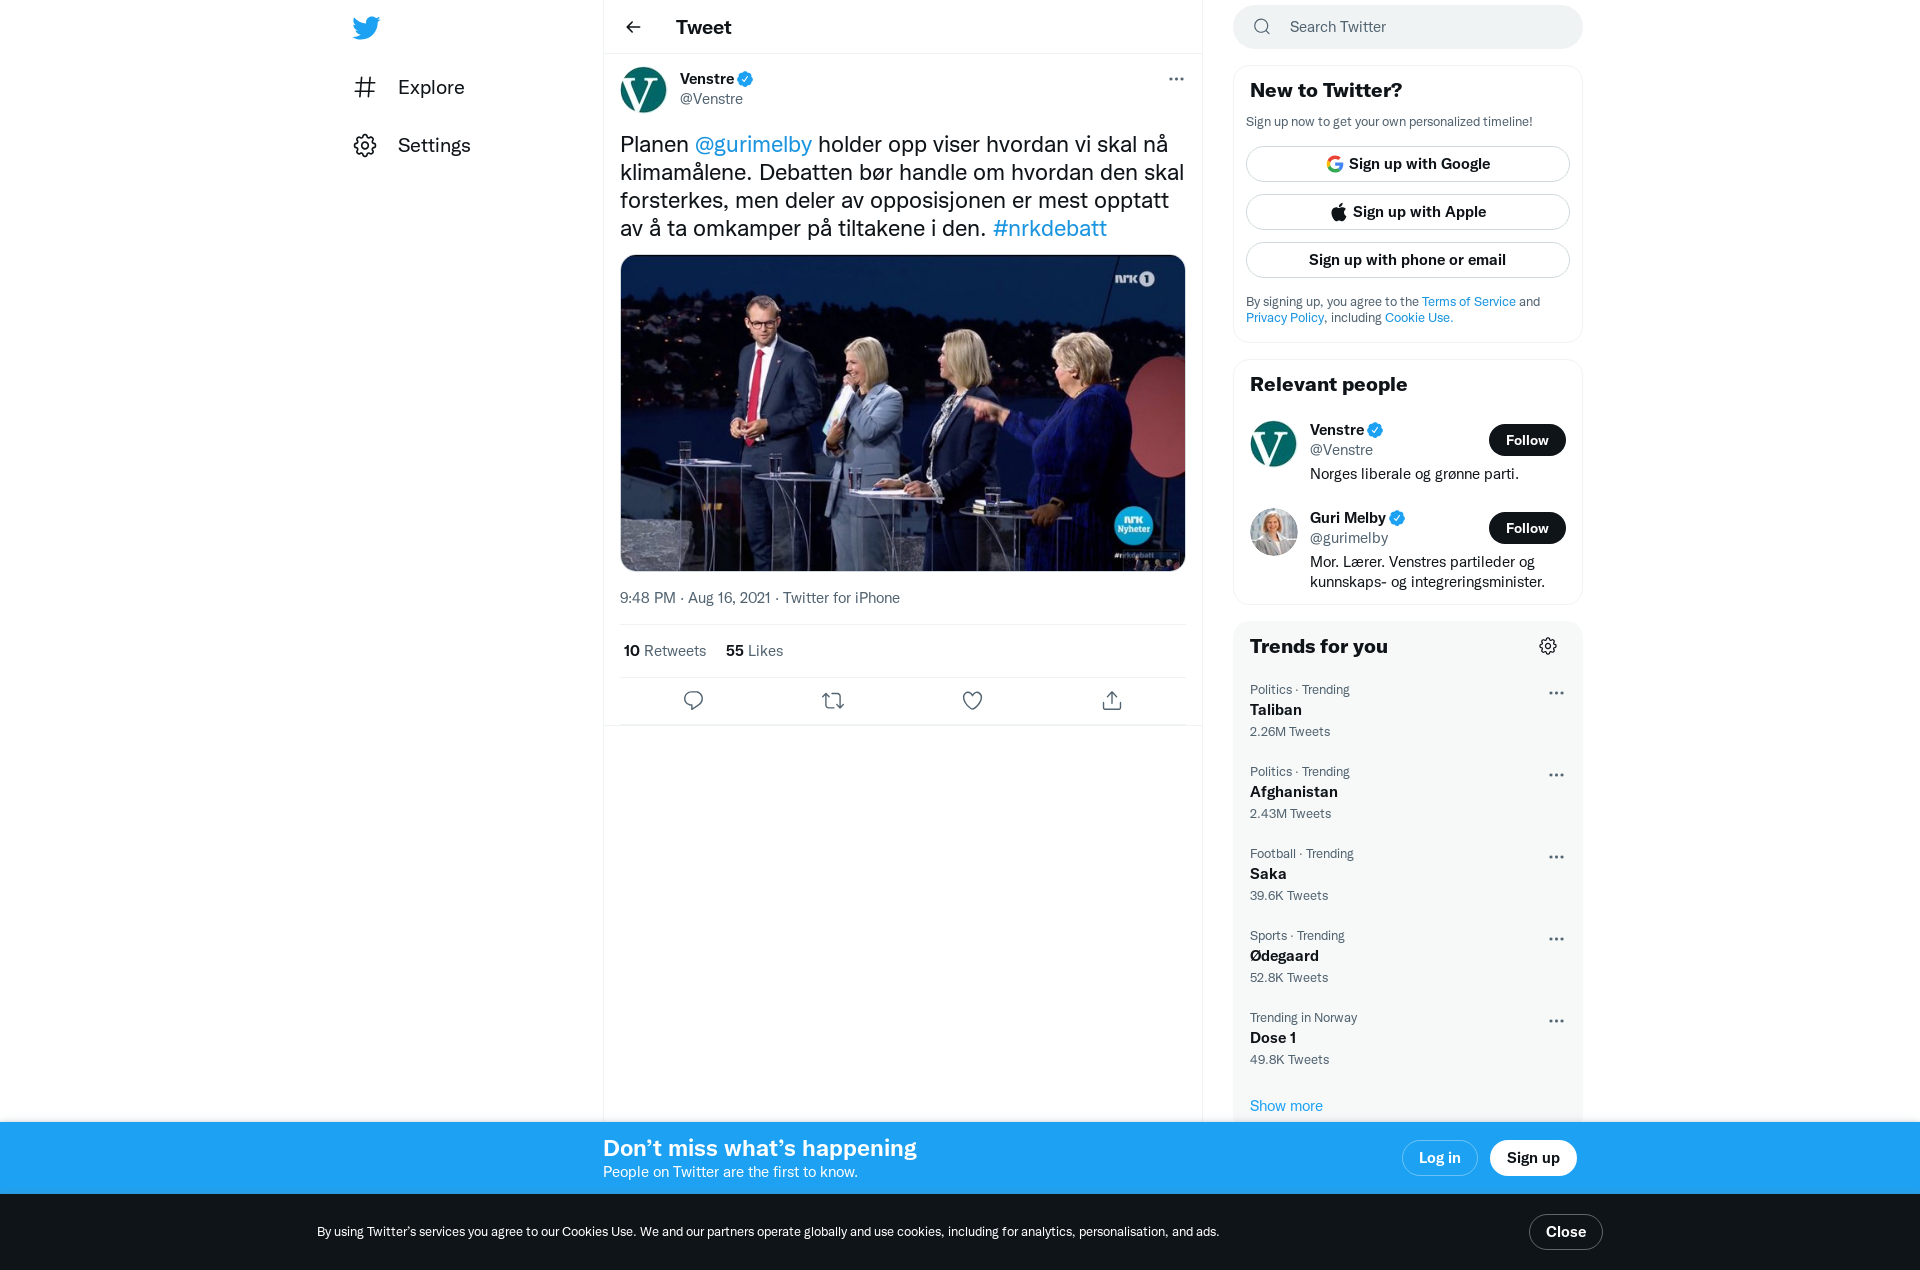Sign up with phone or email
Screen dimensions: 1920x1270
[1408, 260]
